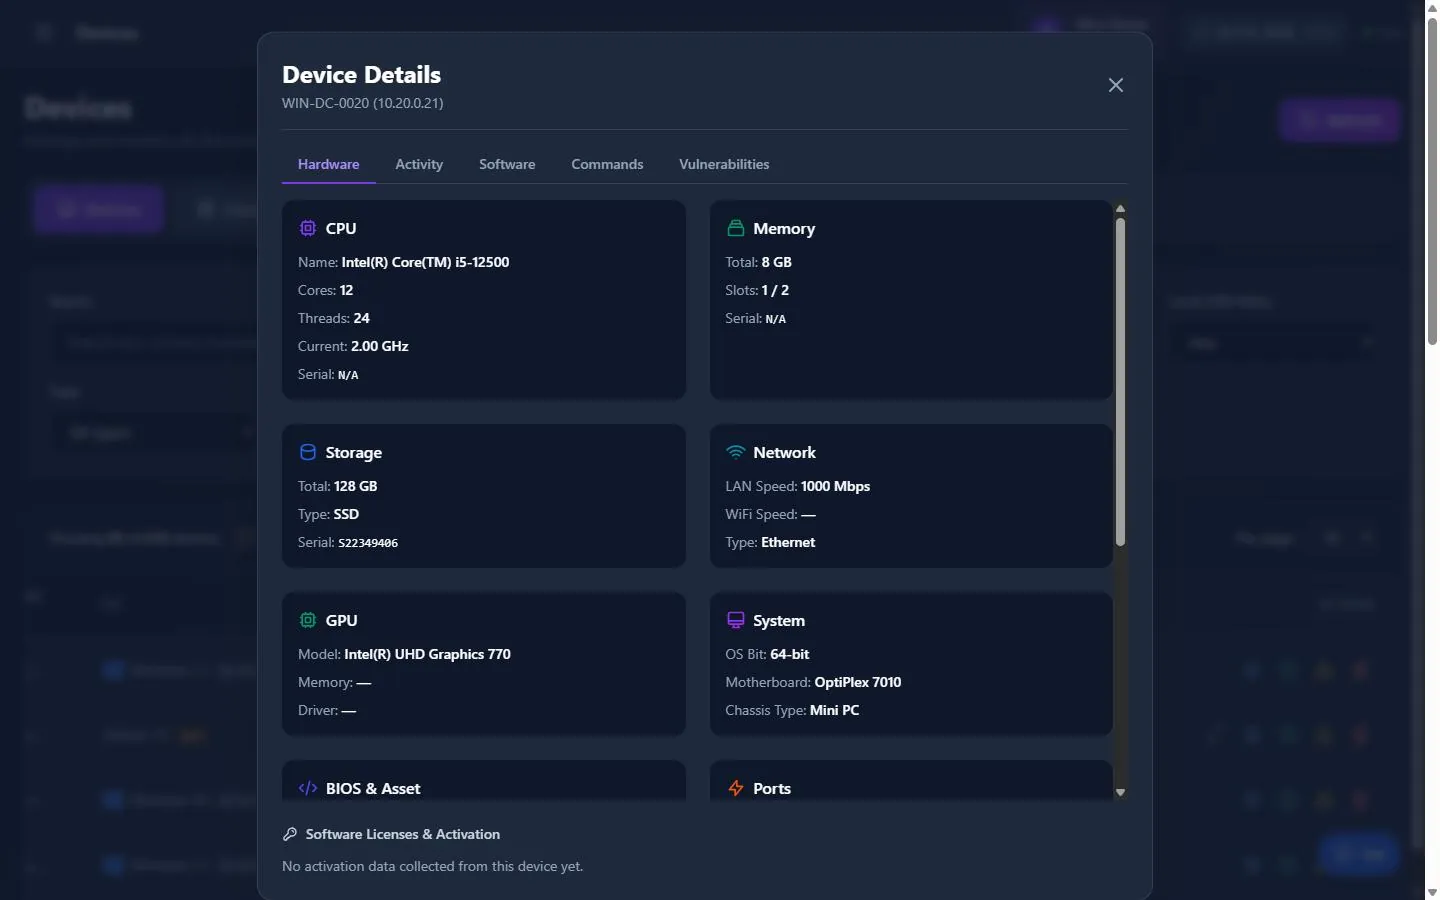Click the page scrollbar down arrow
Image resolution: width=1440 pixels, height=900 pixels.
coord(1432,892)
